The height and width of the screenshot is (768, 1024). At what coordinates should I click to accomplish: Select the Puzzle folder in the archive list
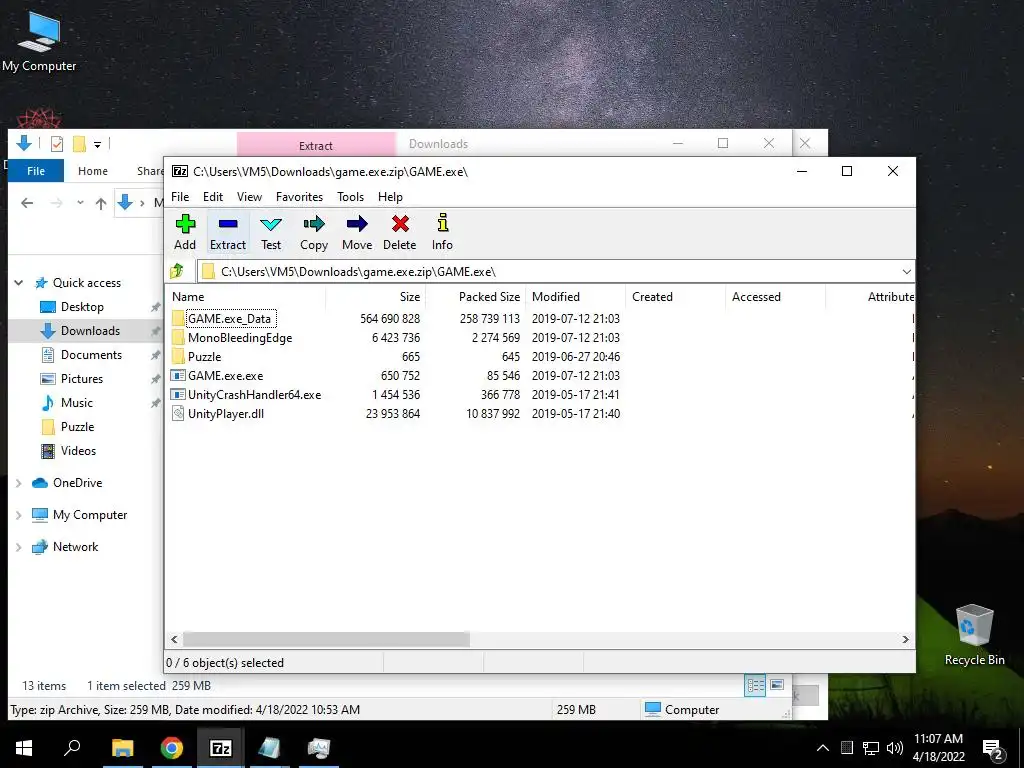pyautogui.click(x=204, y=357)
